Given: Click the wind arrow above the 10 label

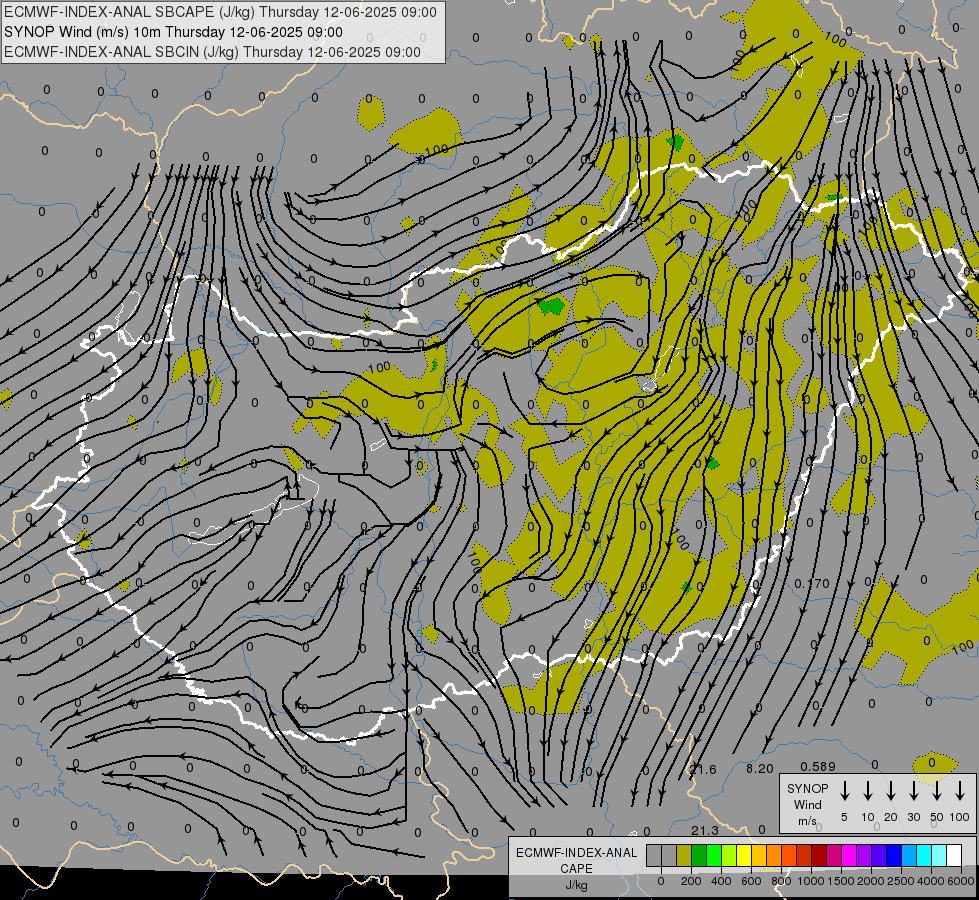Looking at the screenshot, I should coord(868,791).
